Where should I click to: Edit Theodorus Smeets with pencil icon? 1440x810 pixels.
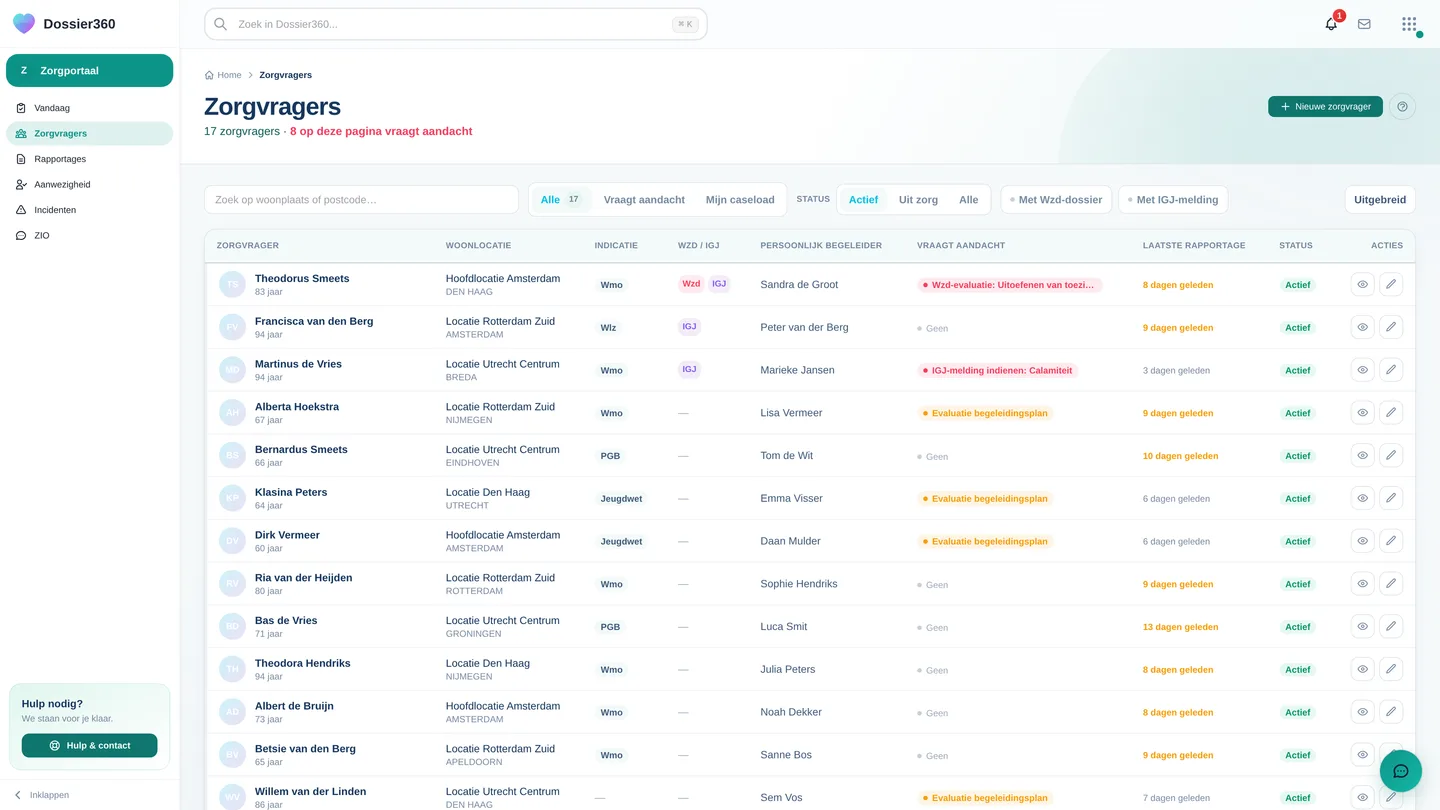1390,285
